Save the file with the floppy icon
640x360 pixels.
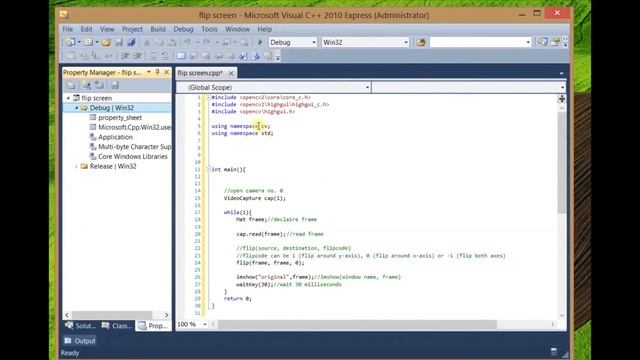pos(119,42)
